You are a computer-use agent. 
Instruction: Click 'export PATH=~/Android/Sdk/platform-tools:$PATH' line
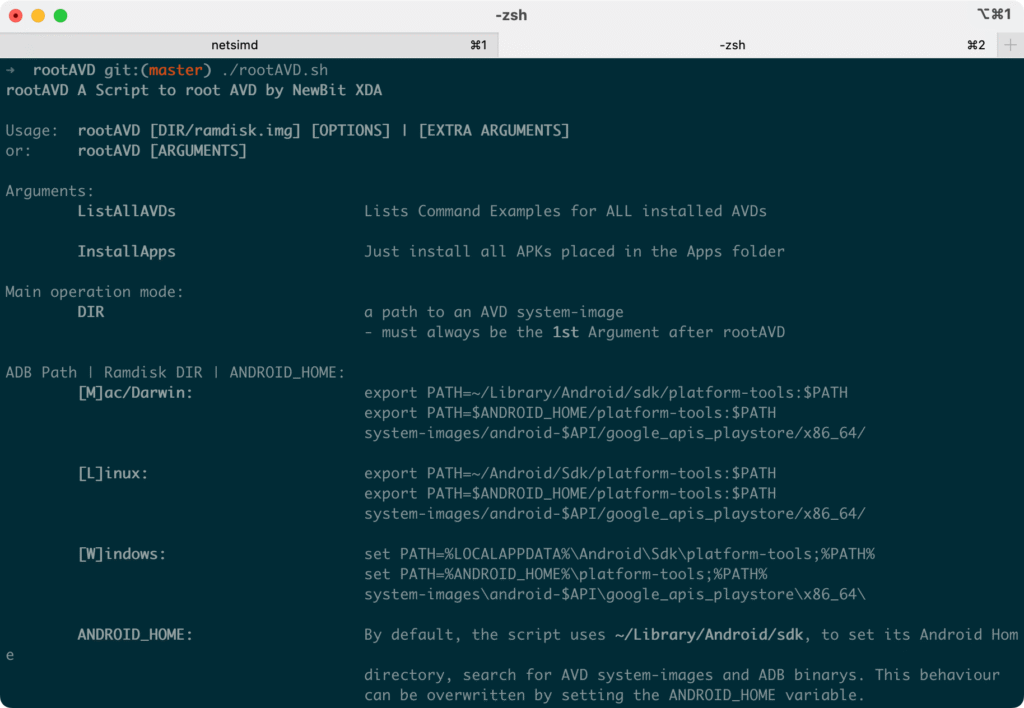570,473
